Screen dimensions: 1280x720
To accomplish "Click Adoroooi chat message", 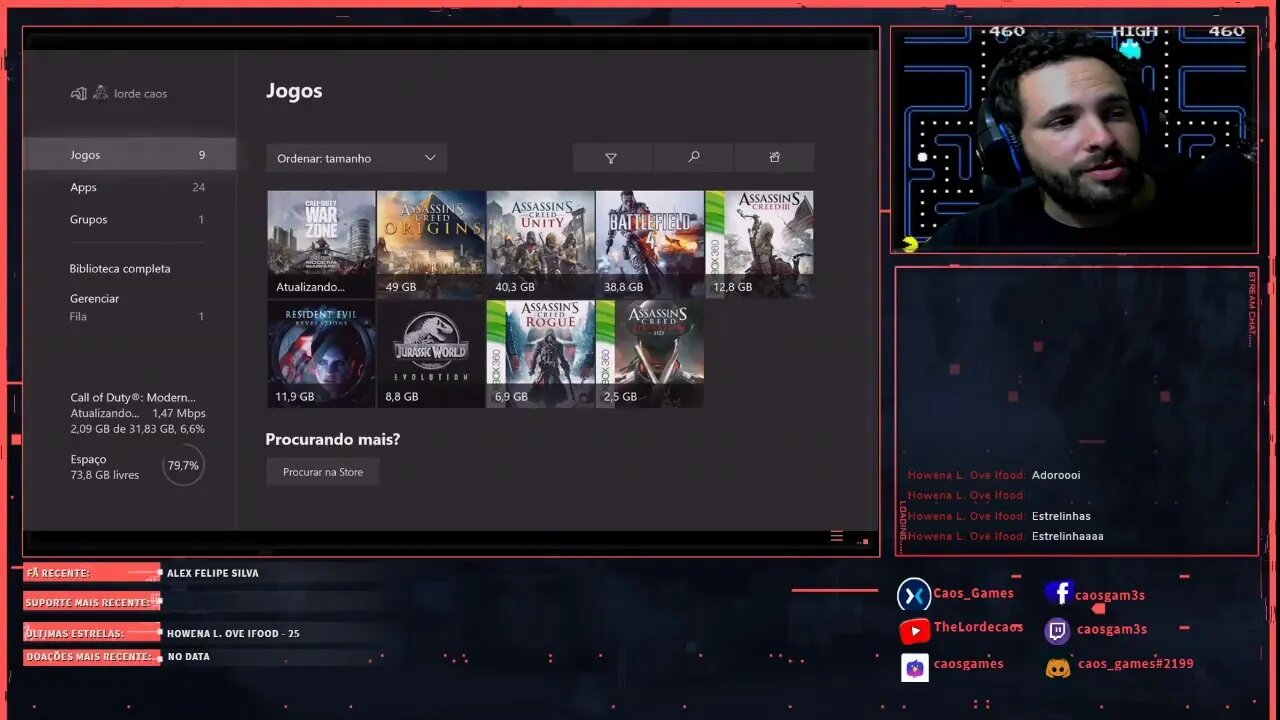I will pos(1056,475).
